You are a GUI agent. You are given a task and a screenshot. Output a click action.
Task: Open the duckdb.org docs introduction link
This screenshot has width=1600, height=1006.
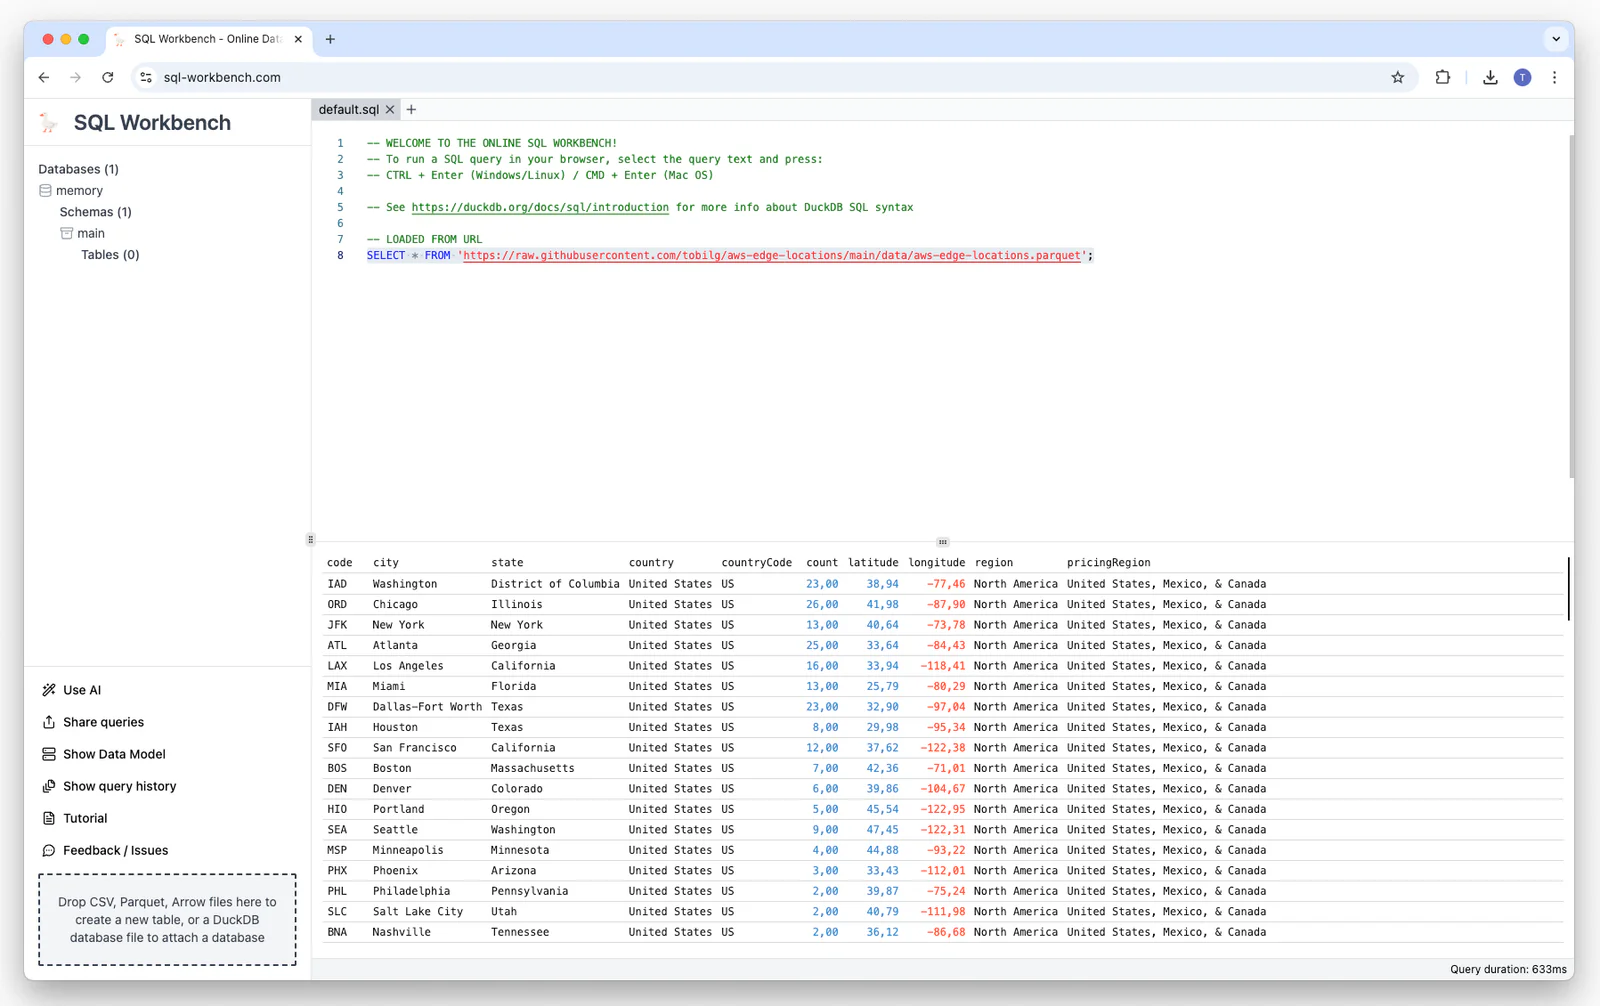tap(540, 207)
